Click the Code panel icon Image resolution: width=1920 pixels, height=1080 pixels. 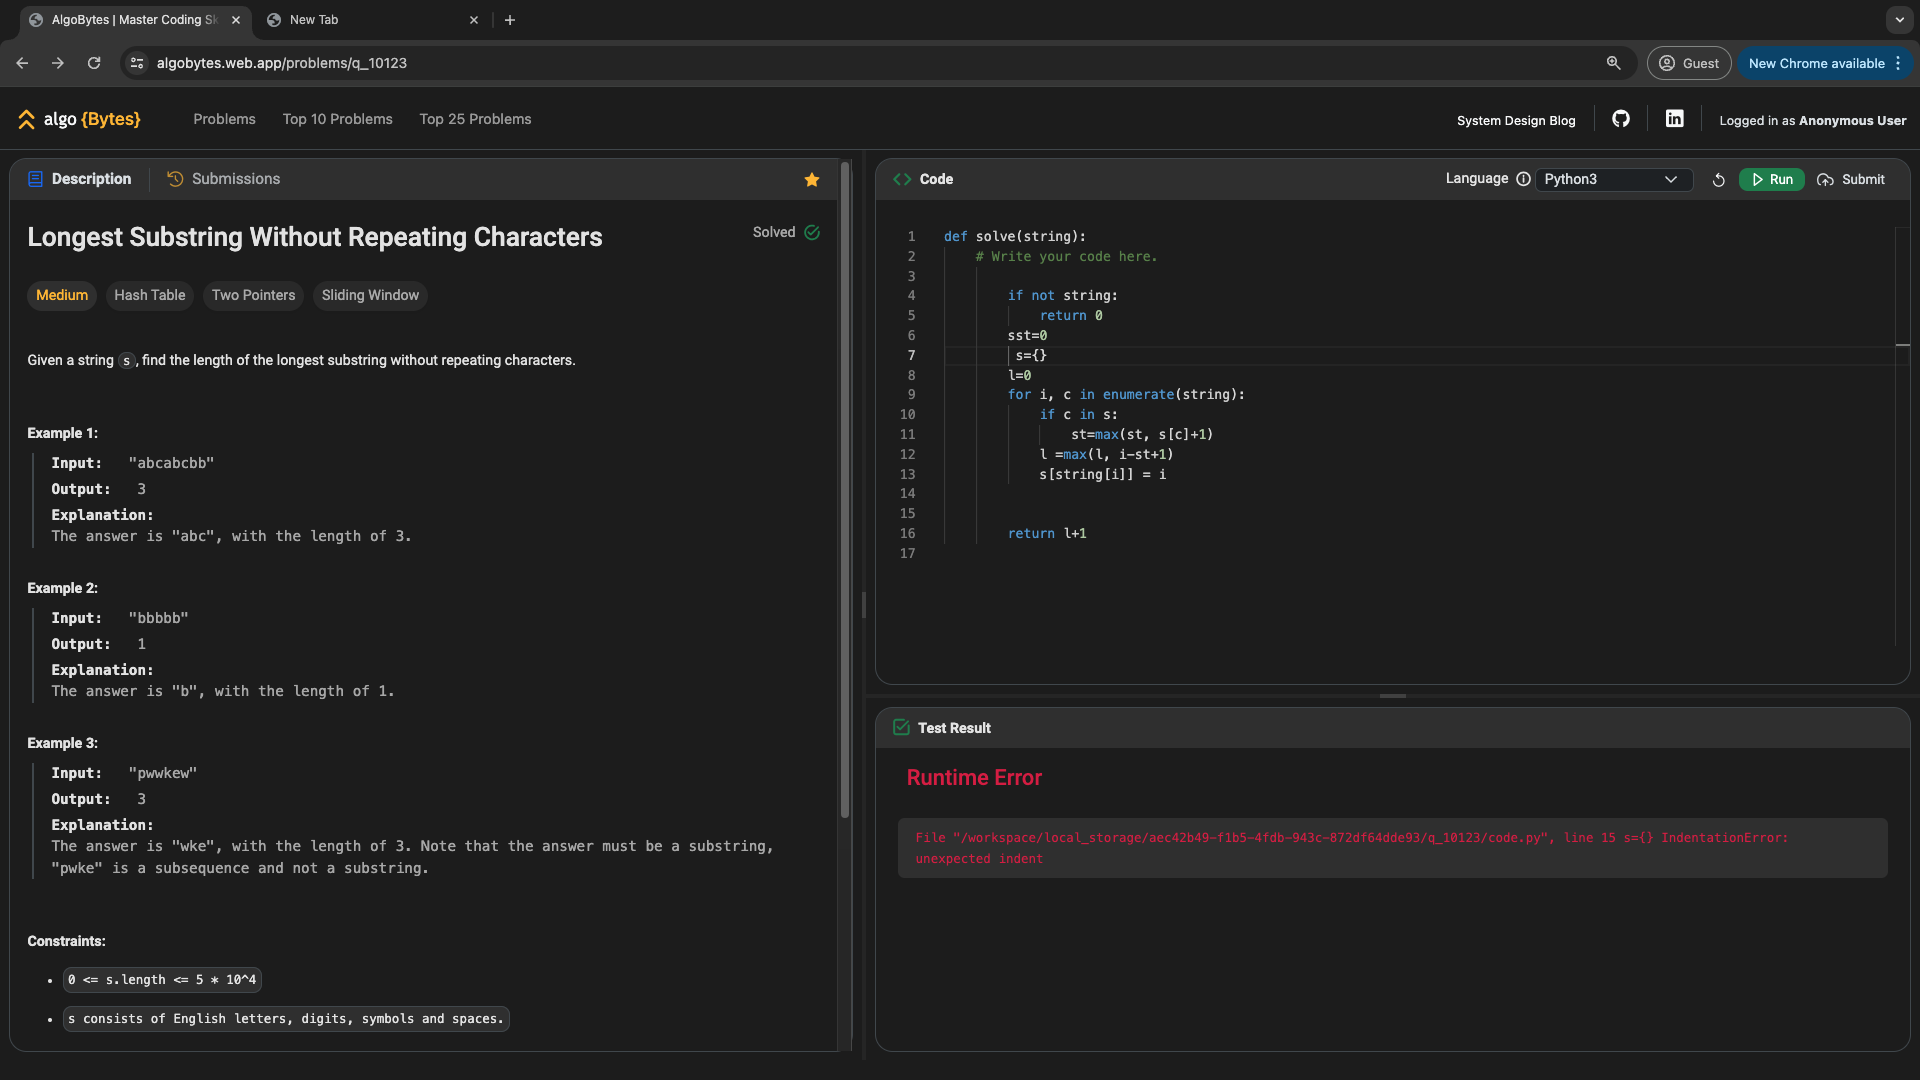(x=902, y=179)
